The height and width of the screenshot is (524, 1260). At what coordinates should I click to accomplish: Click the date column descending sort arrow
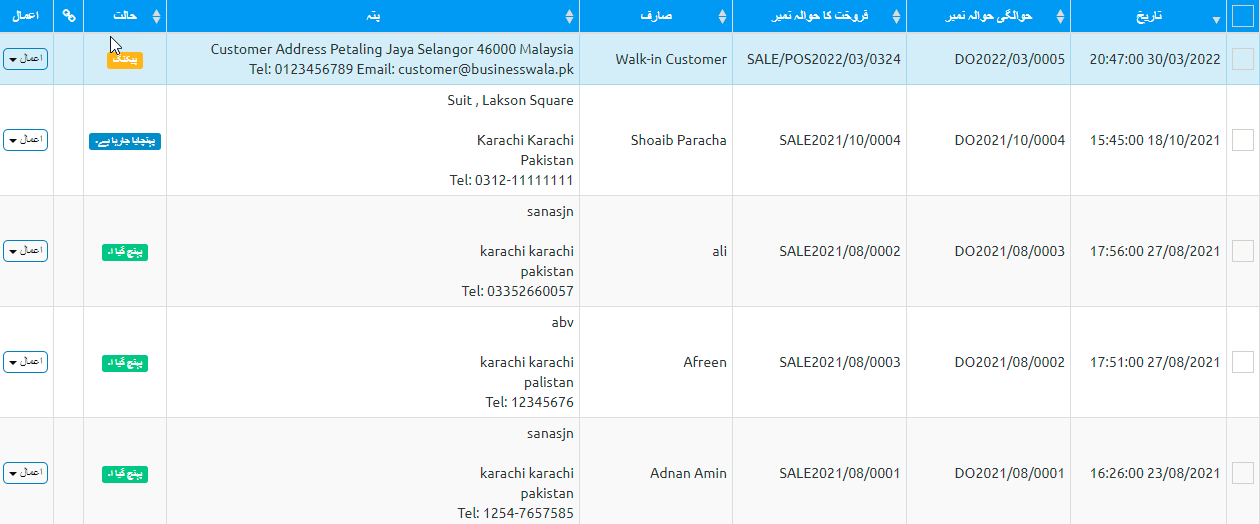coord(1216,19)
